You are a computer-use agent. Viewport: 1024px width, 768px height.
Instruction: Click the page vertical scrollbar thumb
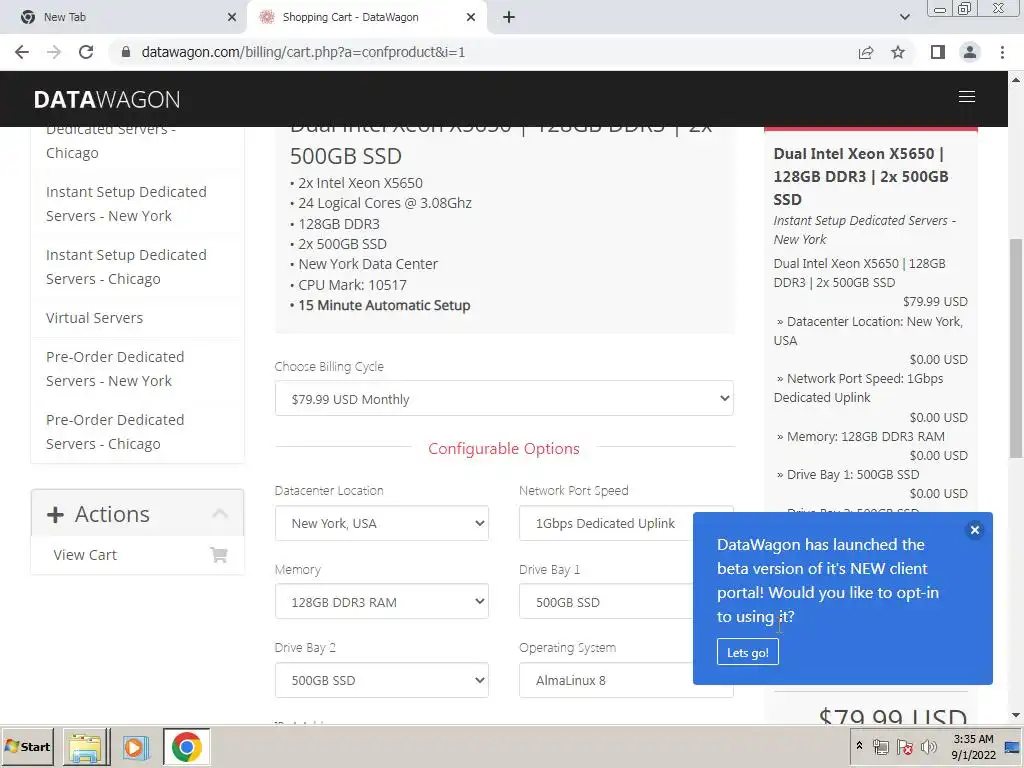pos(1016,348)
